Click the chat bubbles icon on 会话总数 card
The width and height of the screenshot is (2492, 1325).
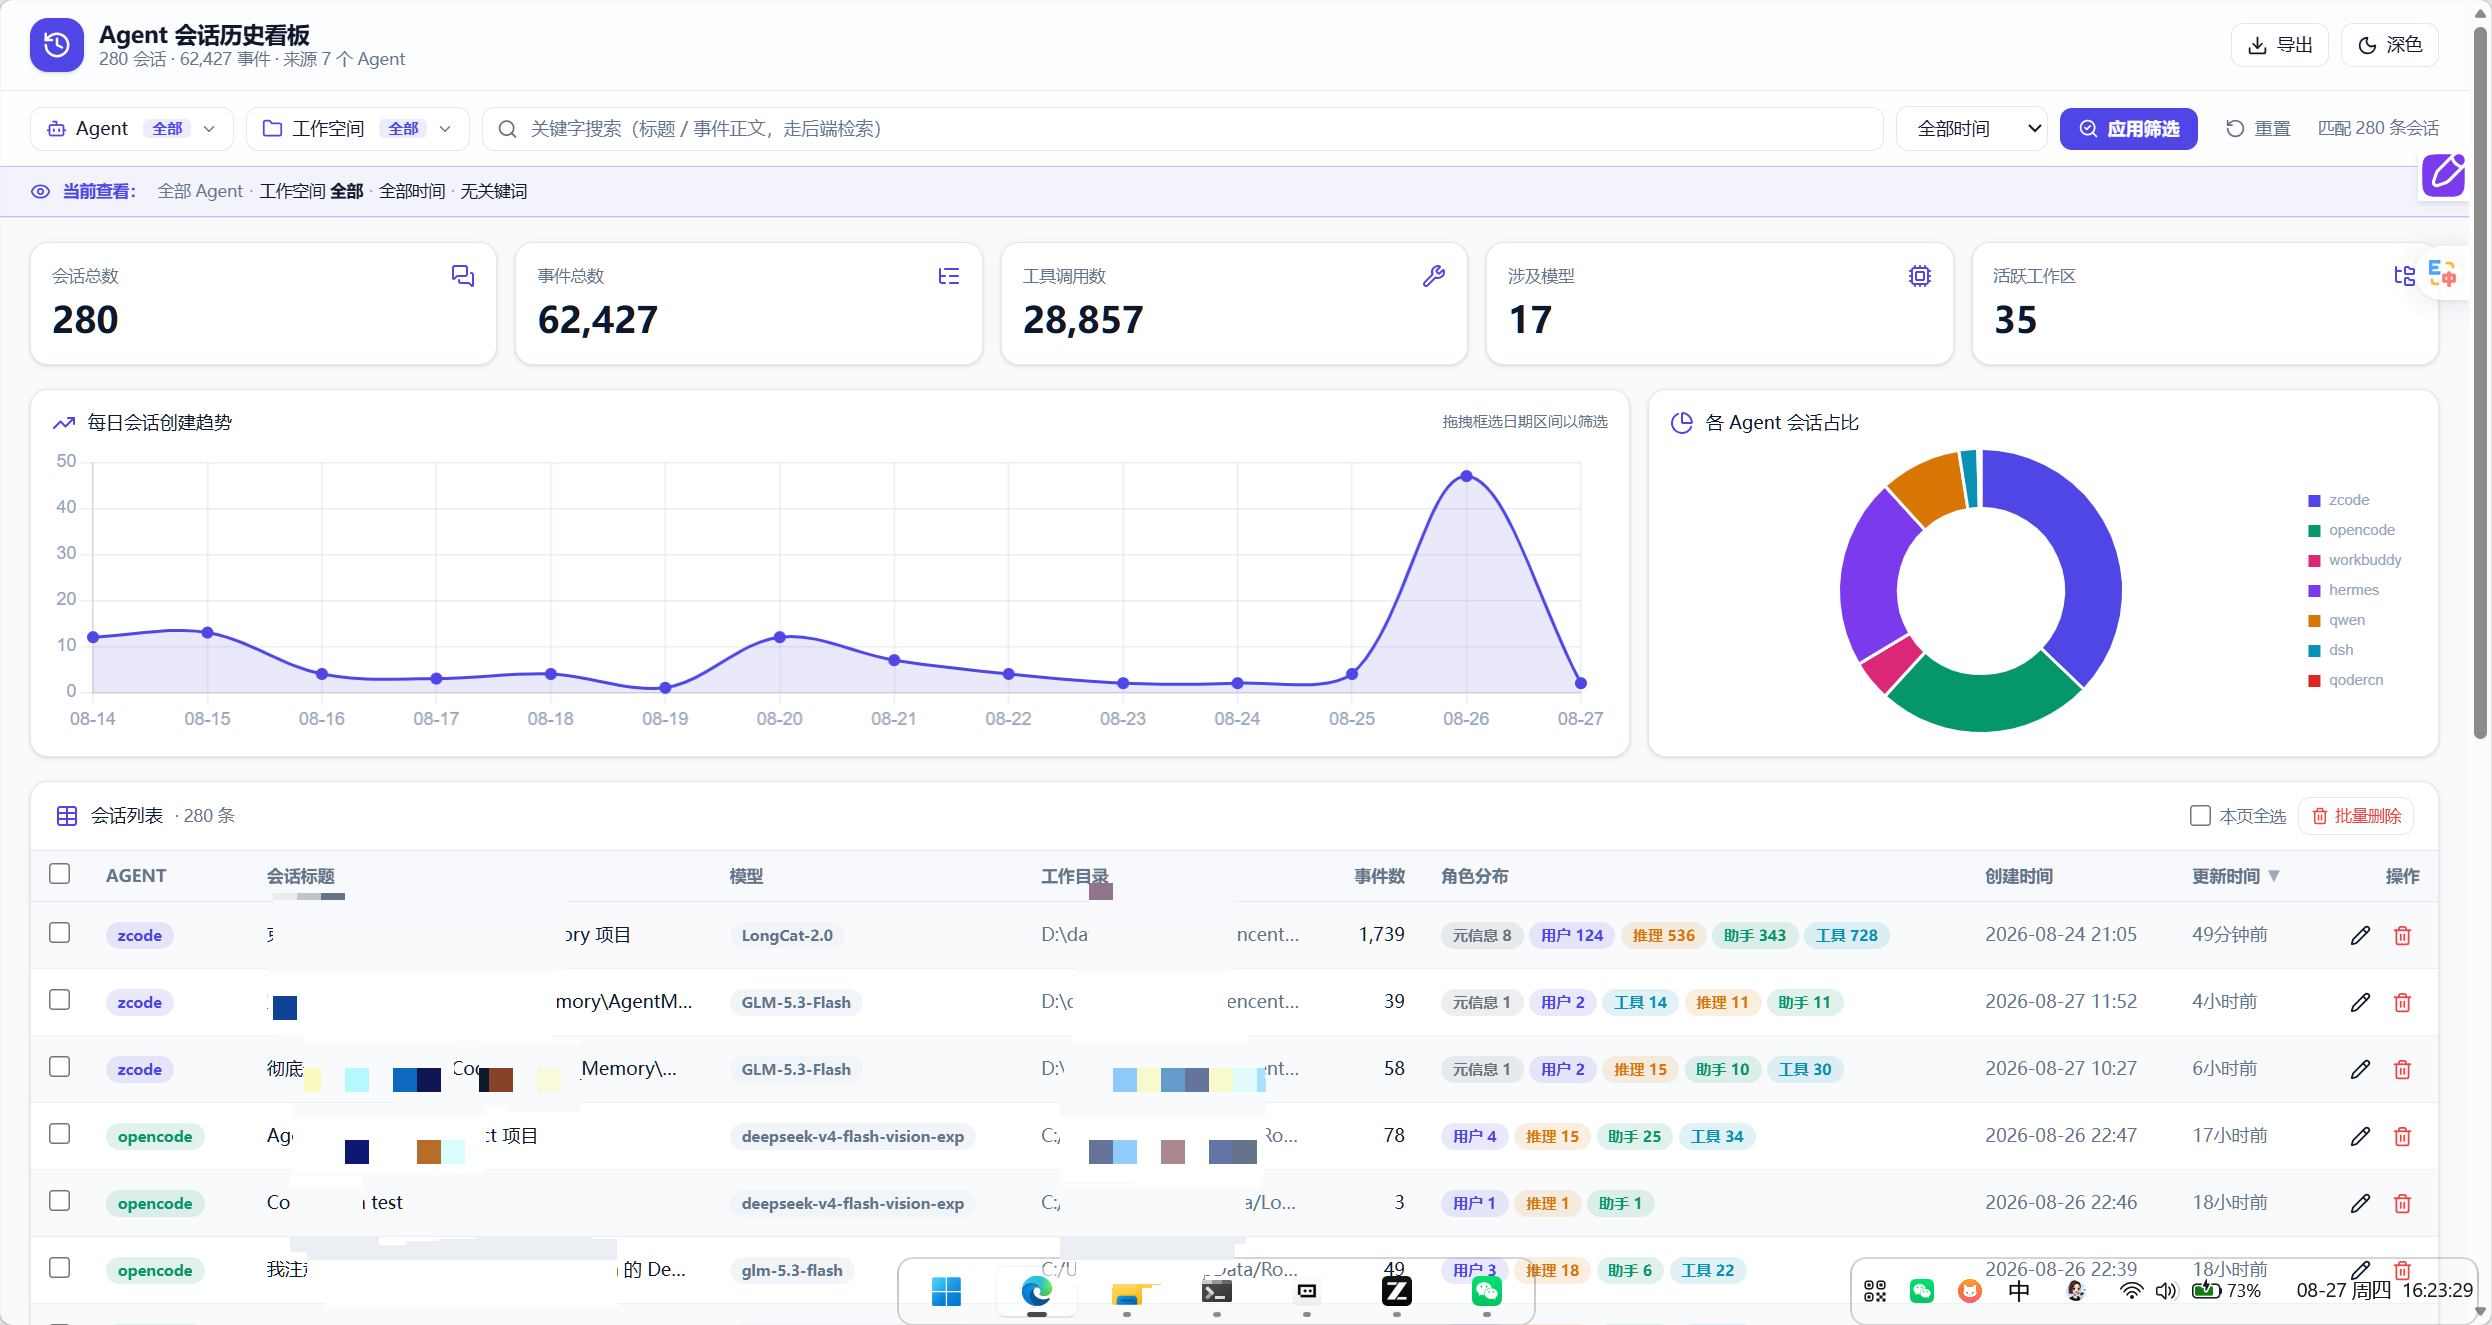(x=462, y=276)
